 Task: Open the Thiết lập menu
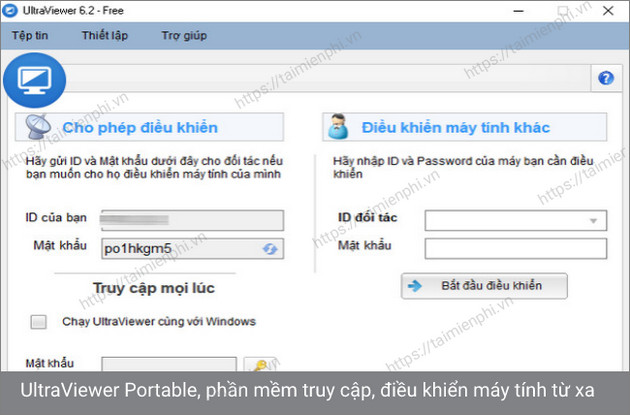coord(104,36)
